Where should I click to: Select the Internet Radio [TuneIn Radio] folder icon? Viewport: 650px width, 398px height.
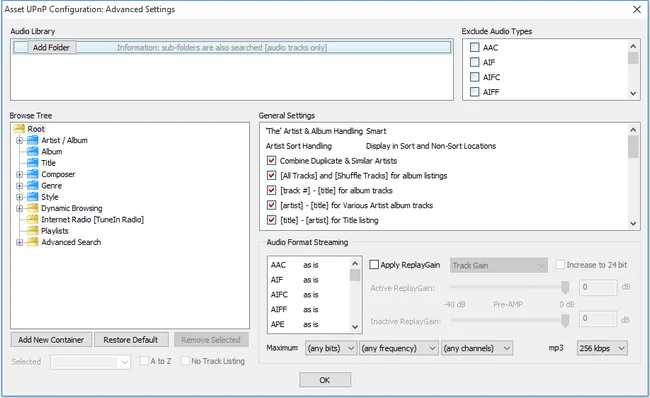point(33,219)
